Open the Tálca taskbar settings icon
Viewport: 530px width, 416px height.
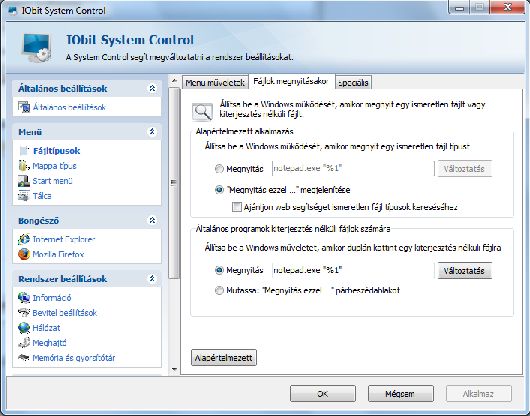tap(24, 196)
